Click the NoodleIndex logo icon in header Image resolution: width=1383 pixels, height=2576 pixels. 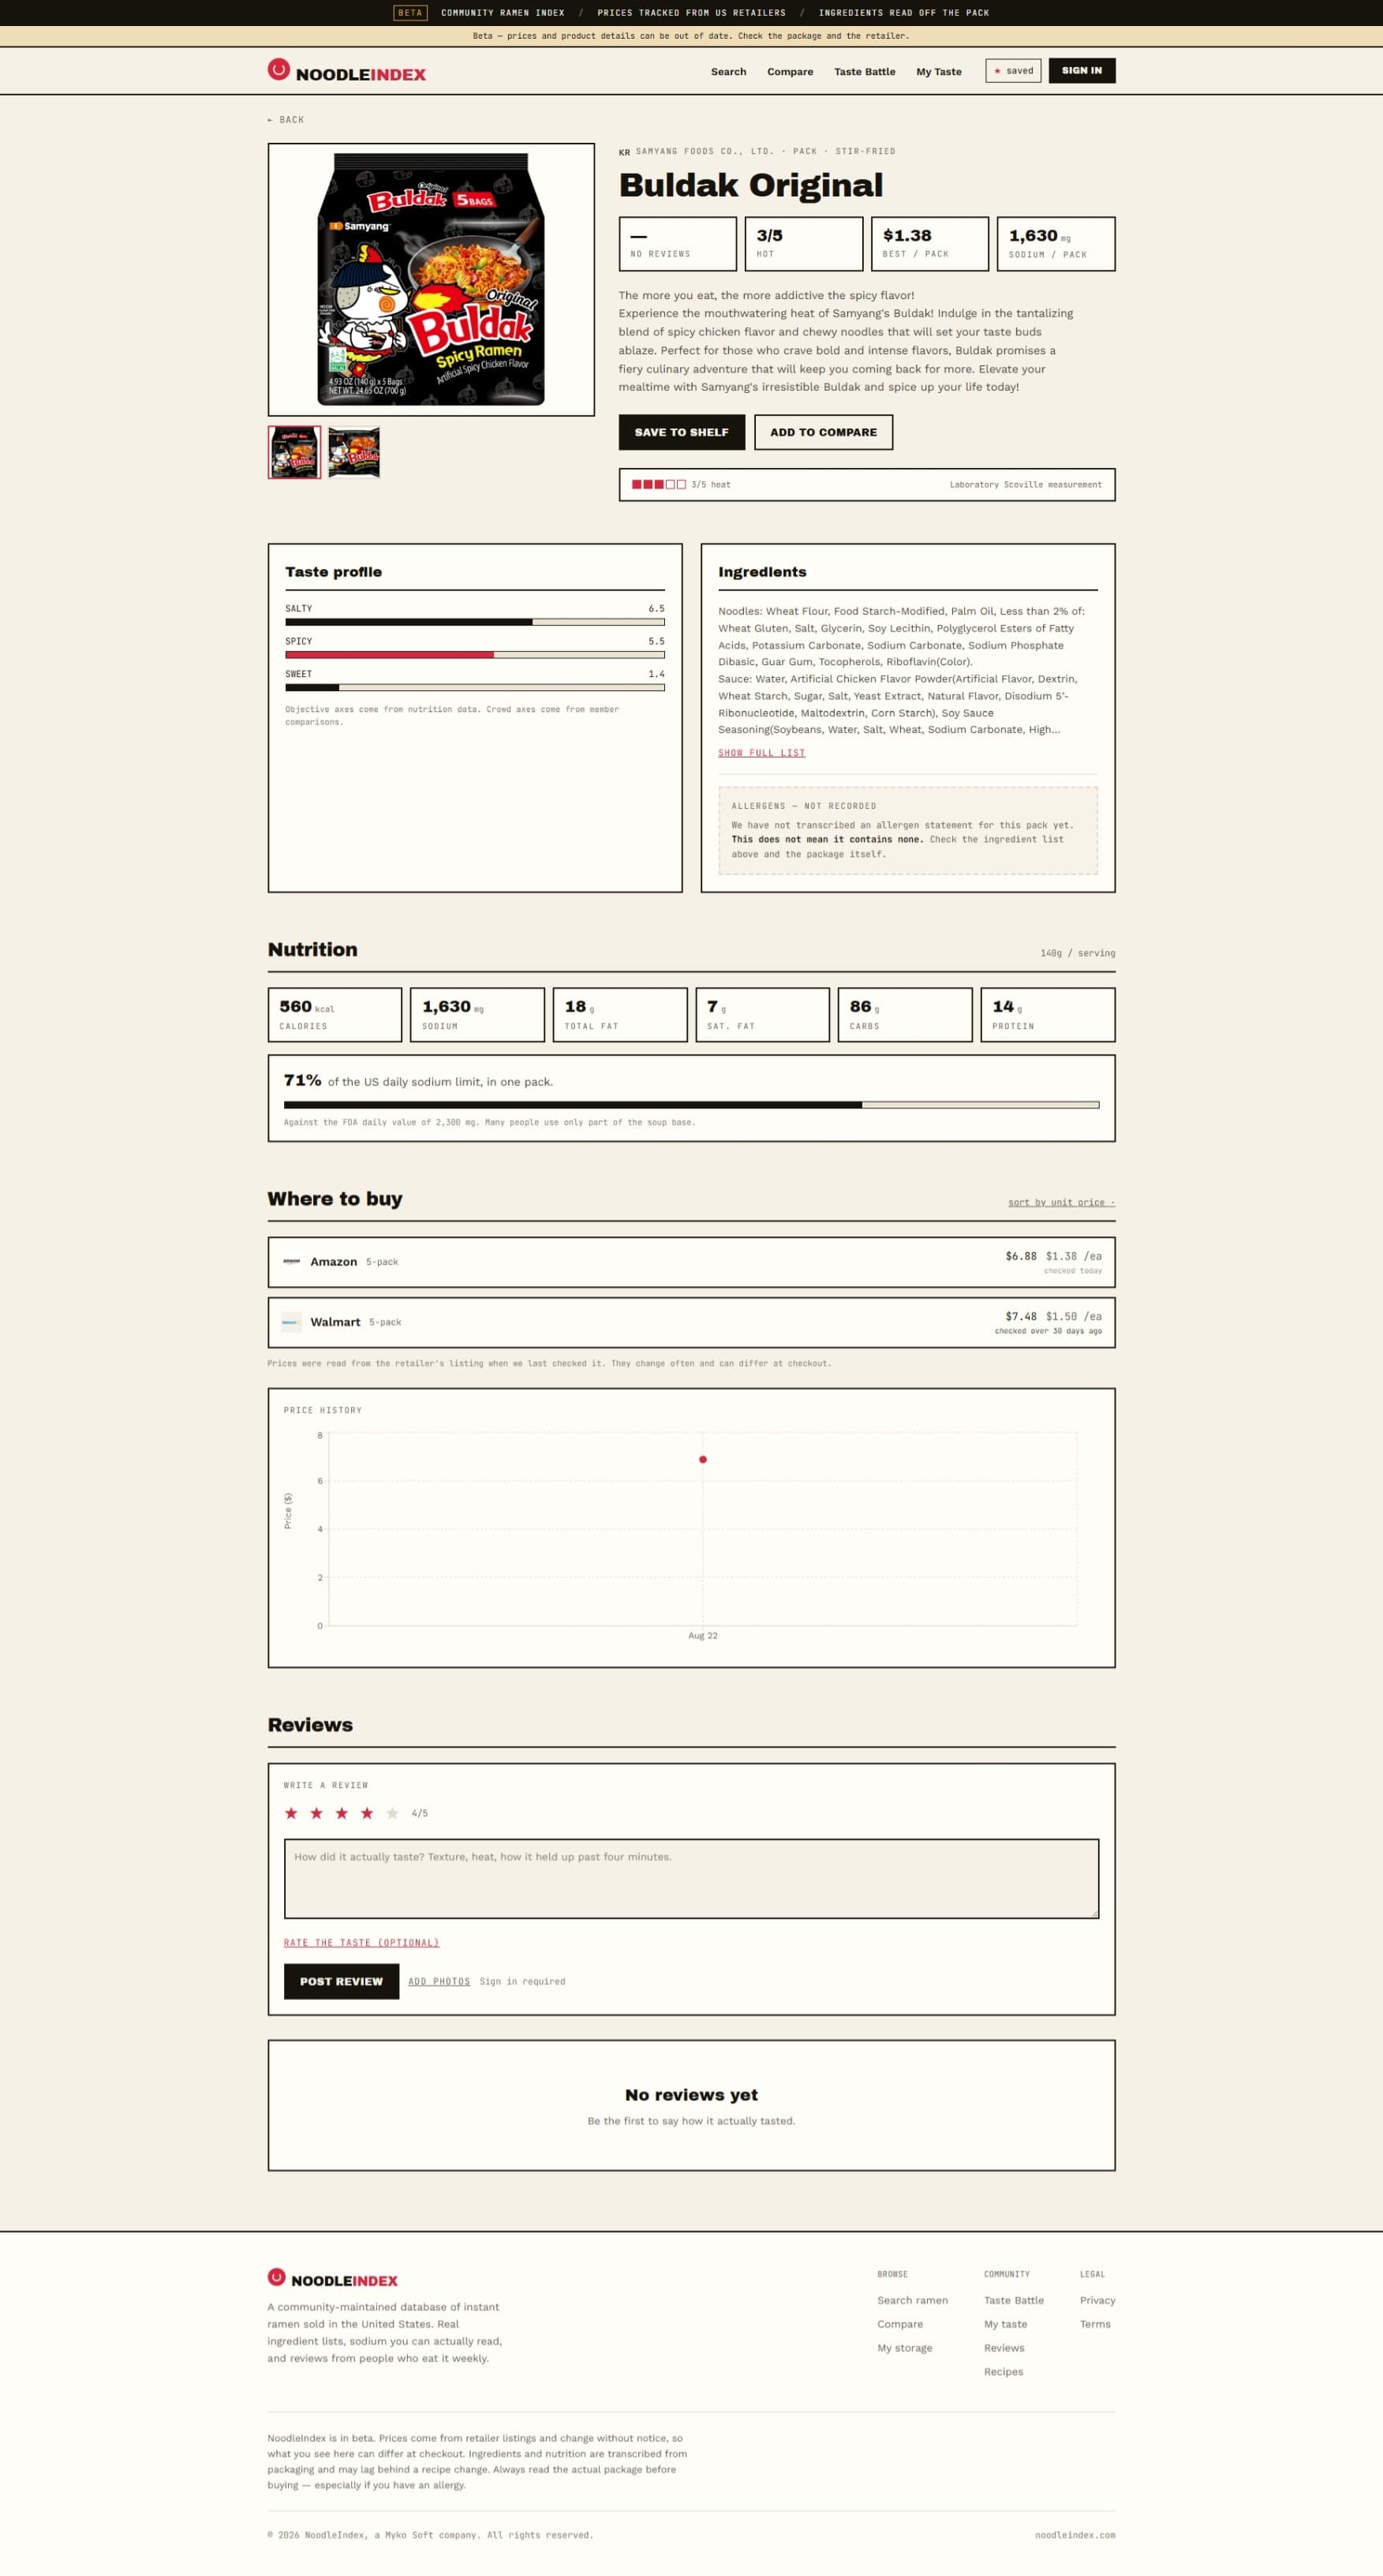[x=278, y=70]
